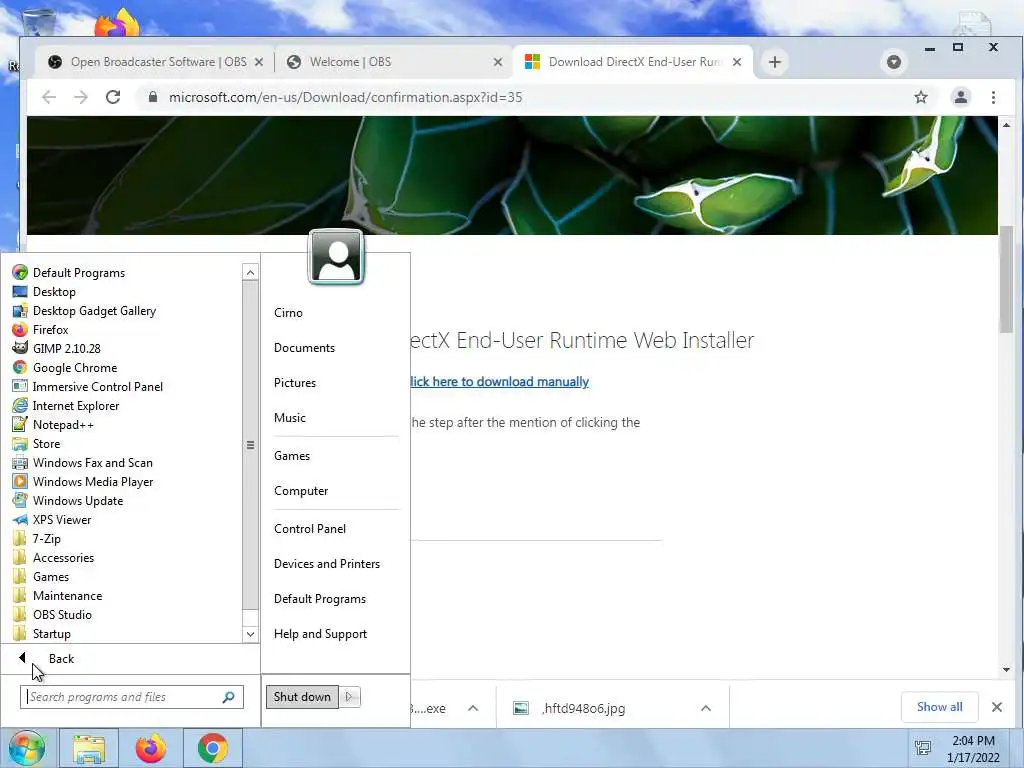Open Chrome three-dot menu
The image size is (1024, 768).
[x=993, y=97]
